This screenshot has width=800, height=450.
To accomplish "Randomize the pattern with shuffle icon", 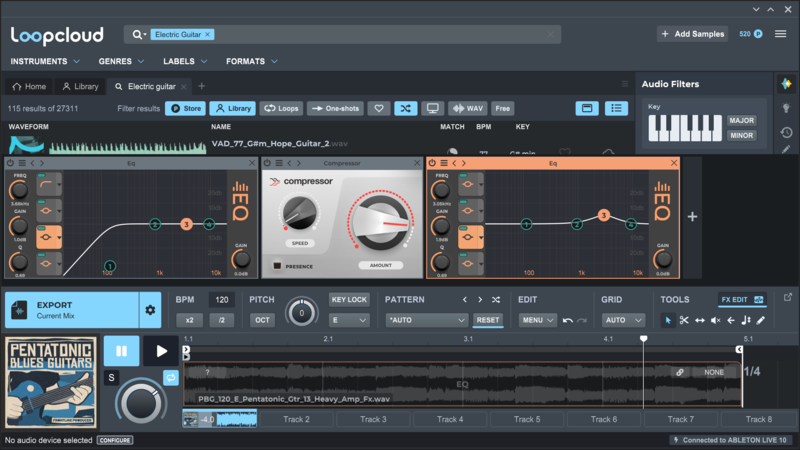I will tap(495, 299).
